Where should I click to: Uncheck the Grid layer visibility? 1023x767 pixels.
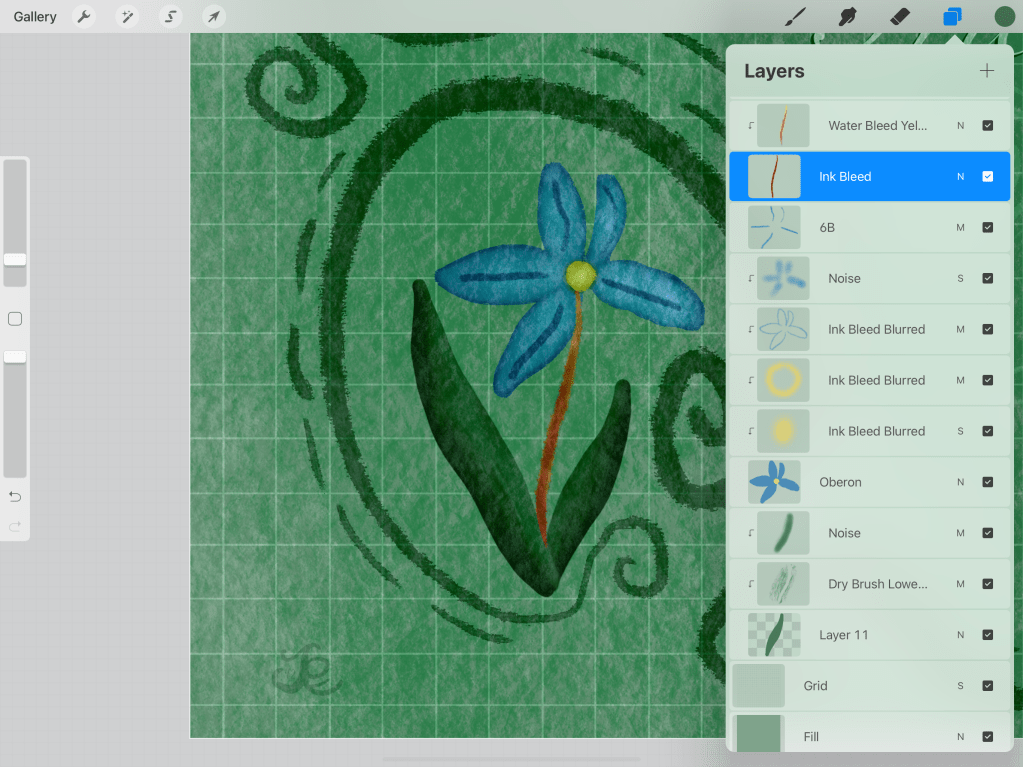coord(987,686)
